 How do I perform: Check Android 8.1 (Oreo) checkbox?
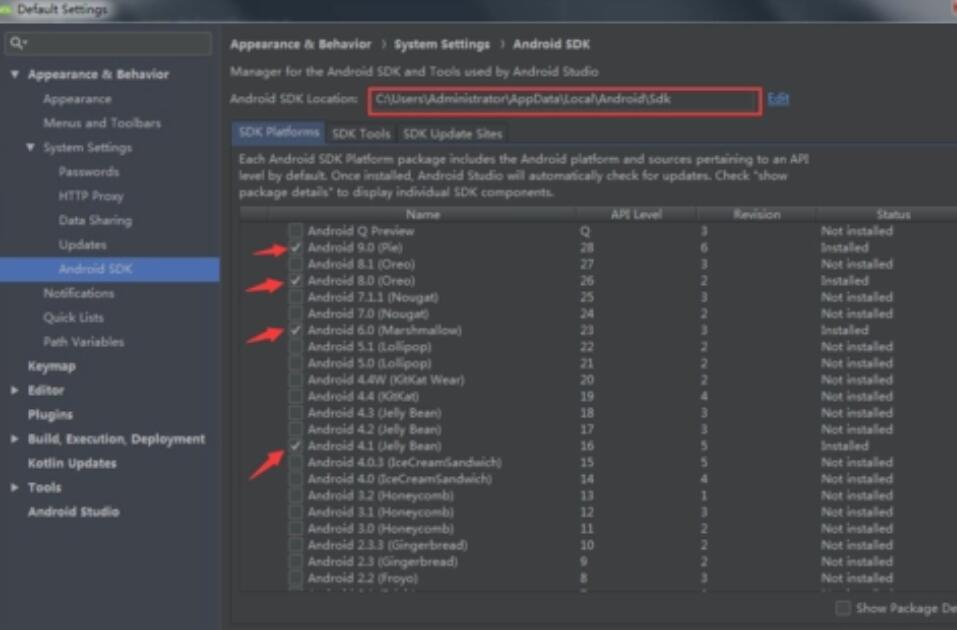coord(296,264)
